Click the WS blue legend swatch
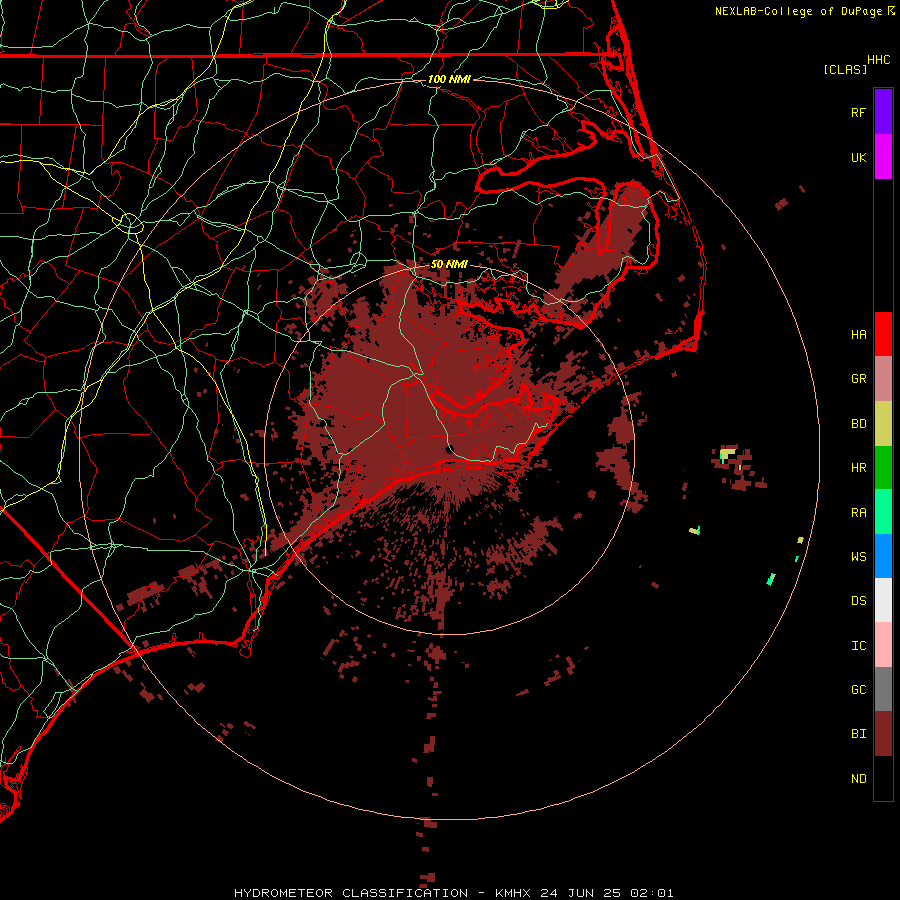 (x=883, y=556)
